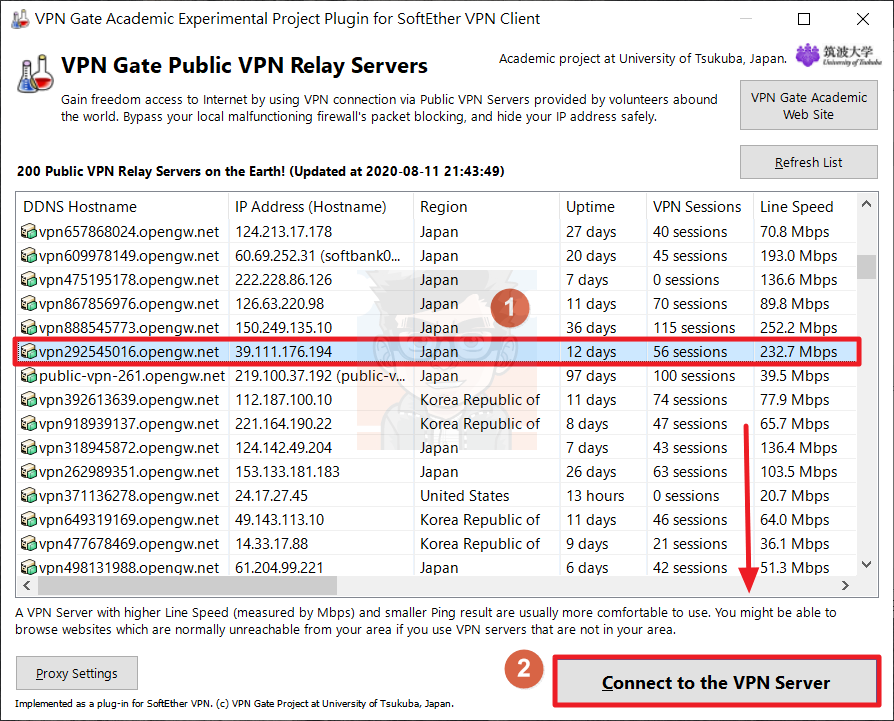Click server icon beside vpn392613639.opengw.net
The width and height of the screenshot is (894, 721).
click(29, 400)
